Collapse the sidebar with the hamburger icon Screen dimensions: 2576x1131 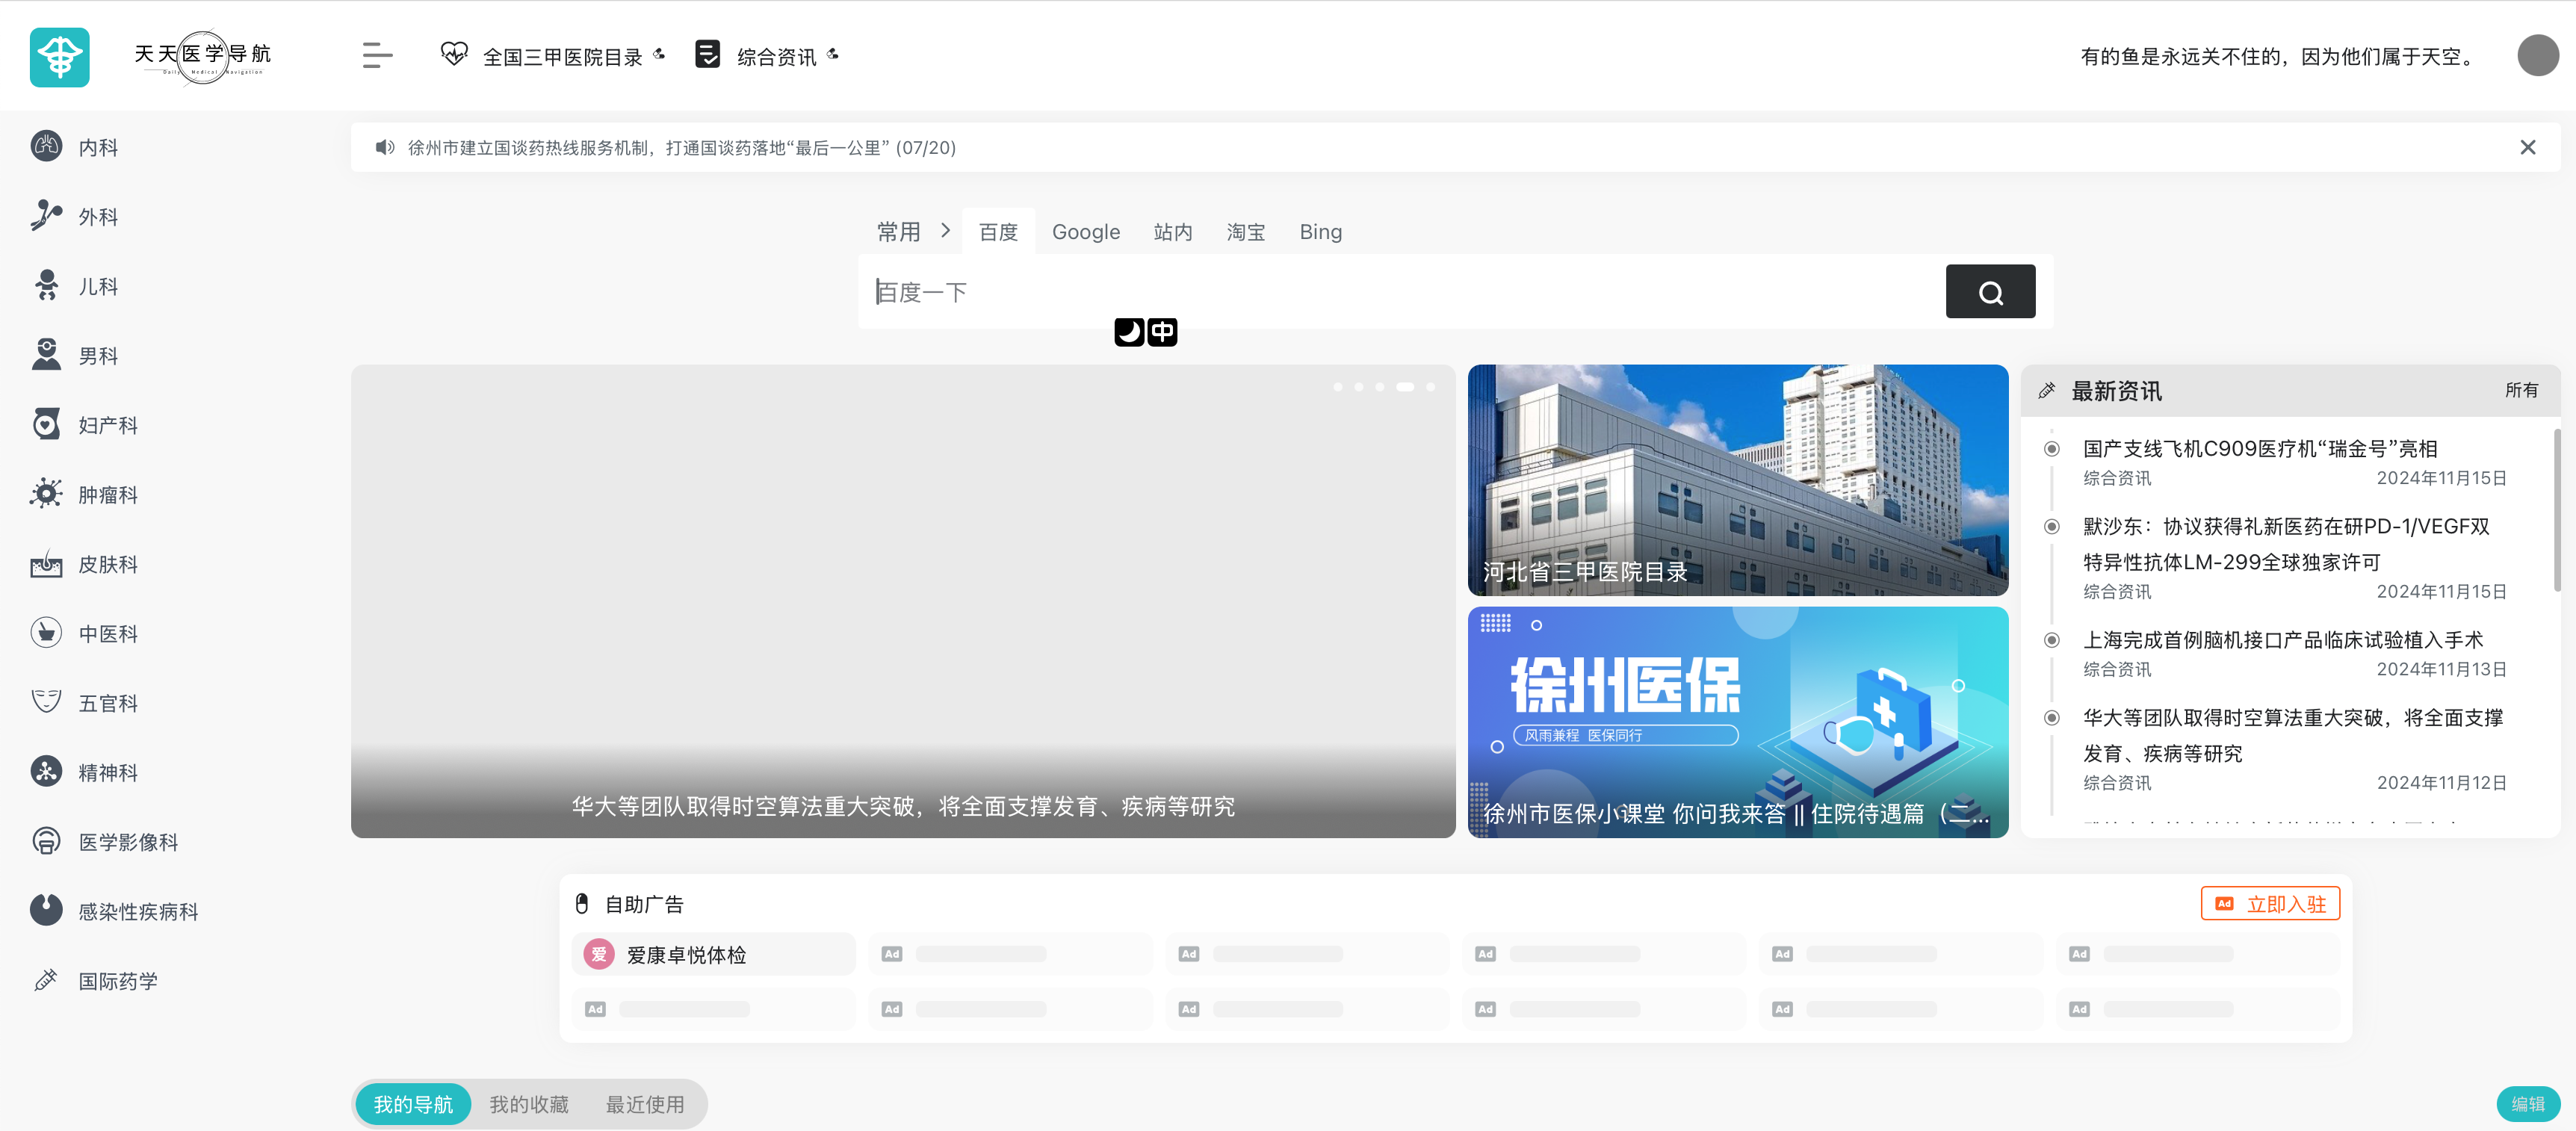tap(377, 55)
